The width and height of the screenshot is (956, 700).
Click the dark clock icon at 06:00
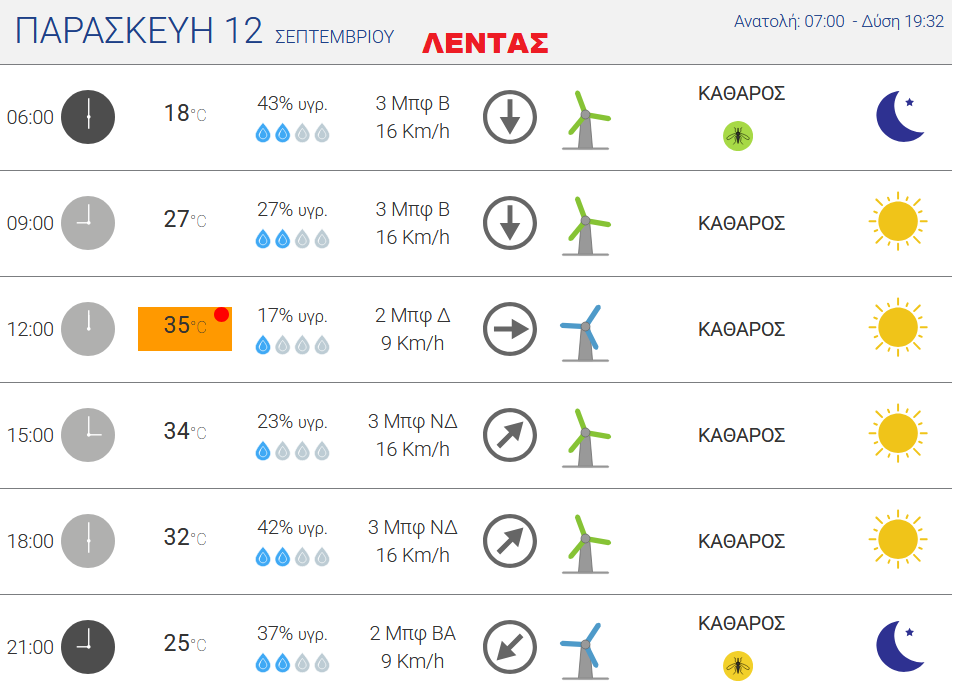point(88,117)
